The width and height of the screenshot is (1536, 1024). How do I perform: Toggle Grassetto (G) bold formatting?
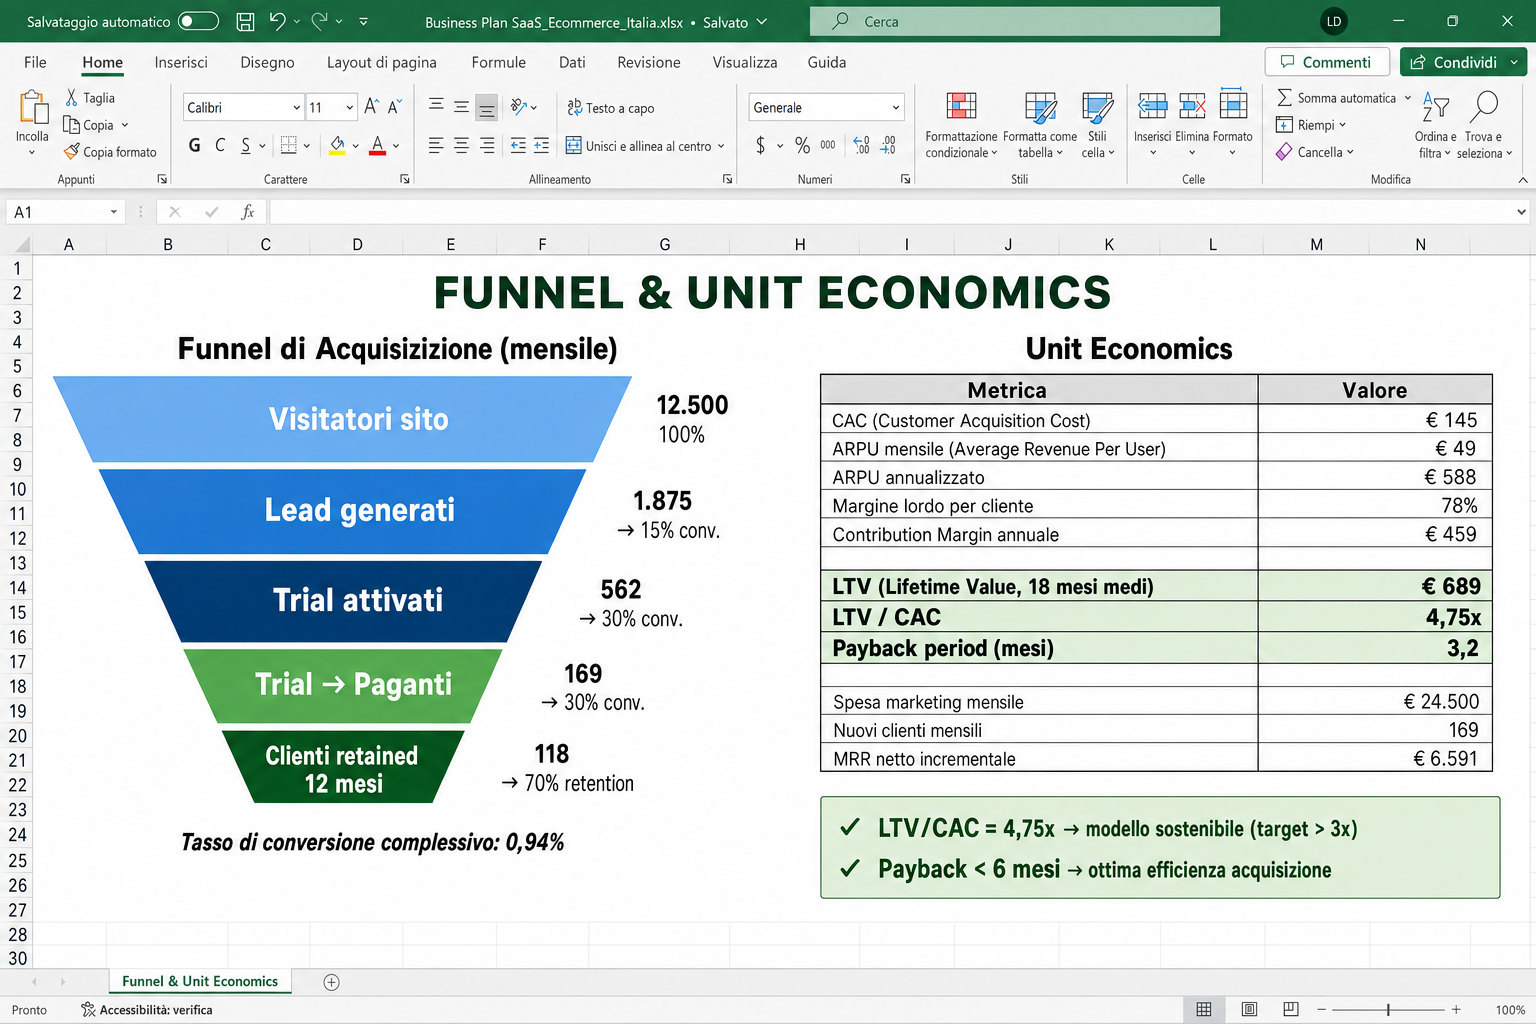point(195,145)
